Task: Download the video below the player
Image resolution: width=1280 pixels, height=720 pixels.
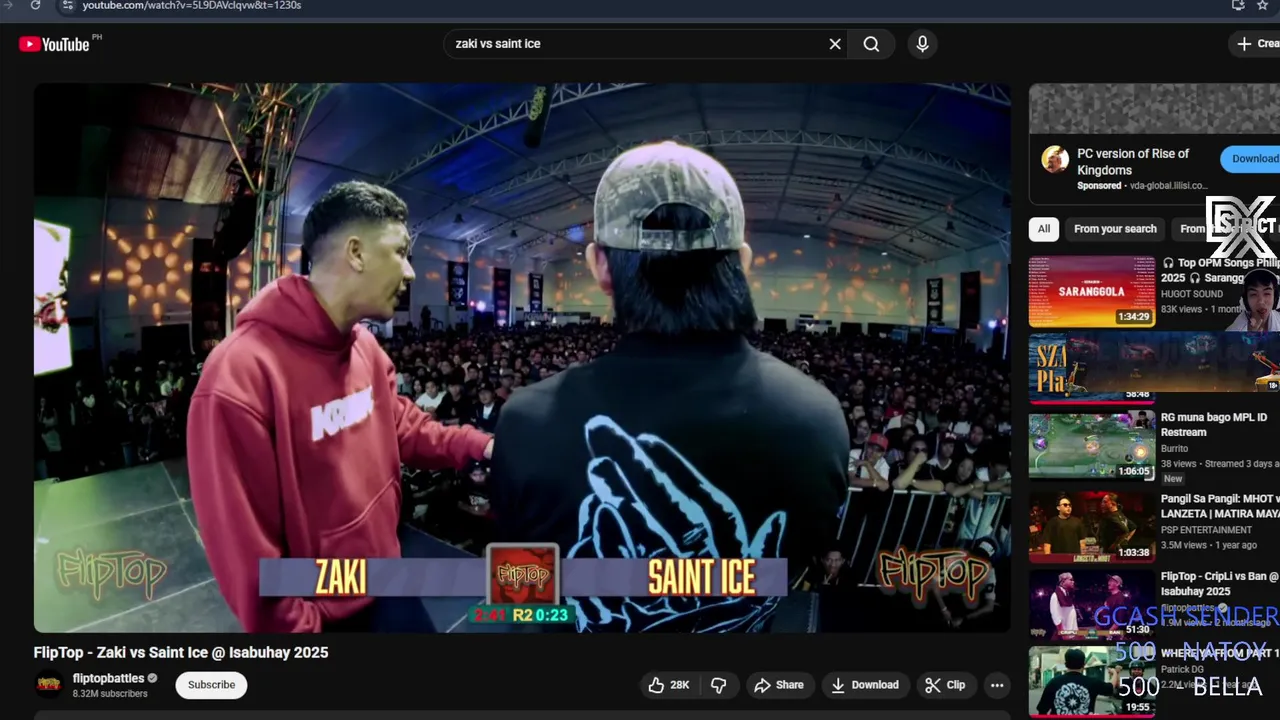Action: pyautogui.click(x=865, y=685)
